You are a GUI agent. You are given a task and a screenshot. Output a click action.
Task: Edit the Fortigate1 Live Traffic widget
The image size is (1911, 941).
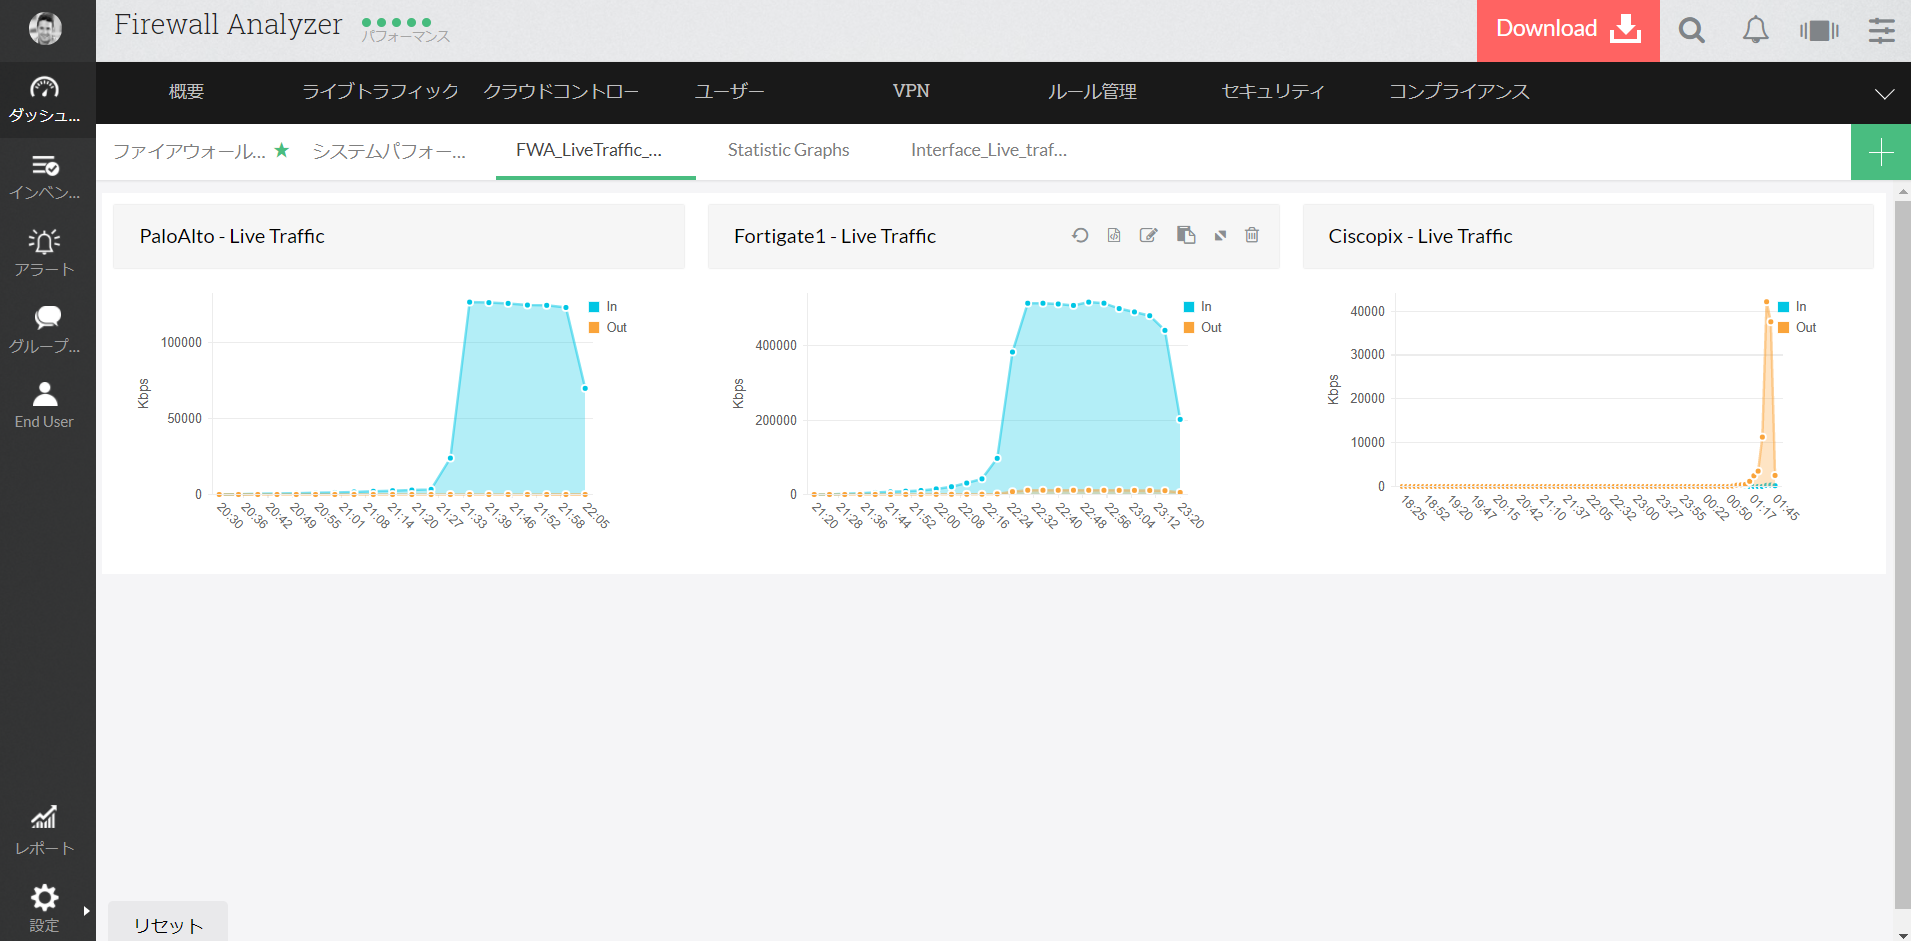[1149, 236]
